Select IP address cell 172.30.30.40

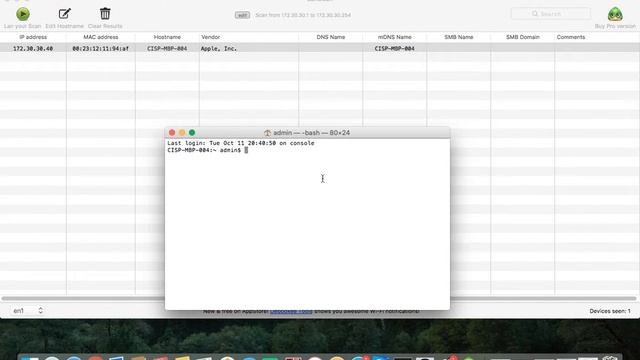(33, 49)
